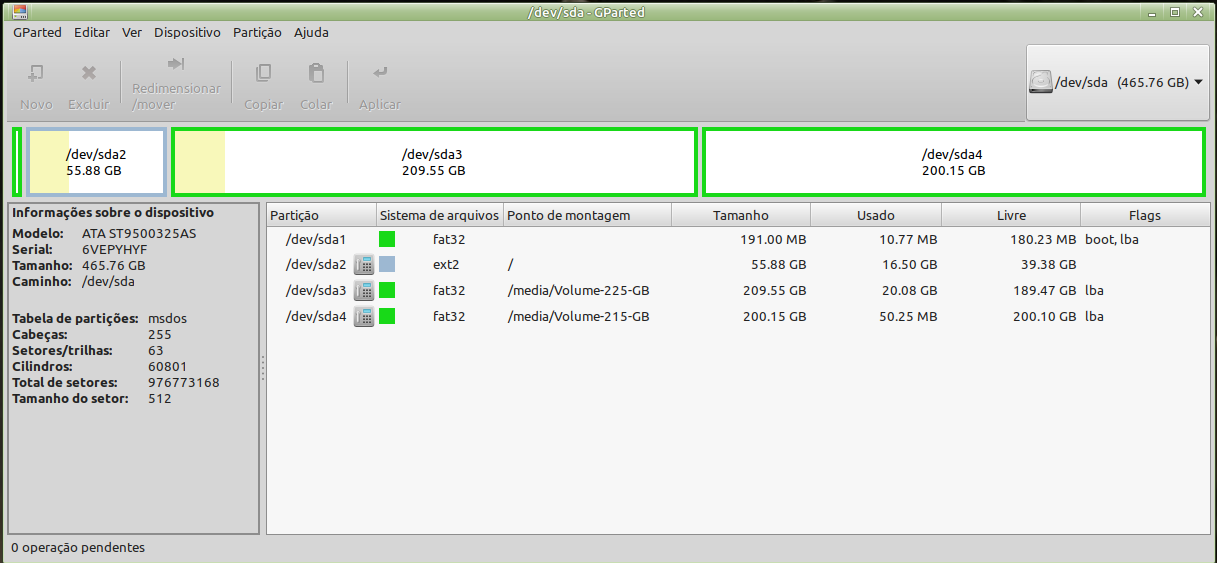The width and height of the screenshot is (1217, 563).
Task: Click the mounted keys icon for /dev/sda4
Action: [364, 317]
